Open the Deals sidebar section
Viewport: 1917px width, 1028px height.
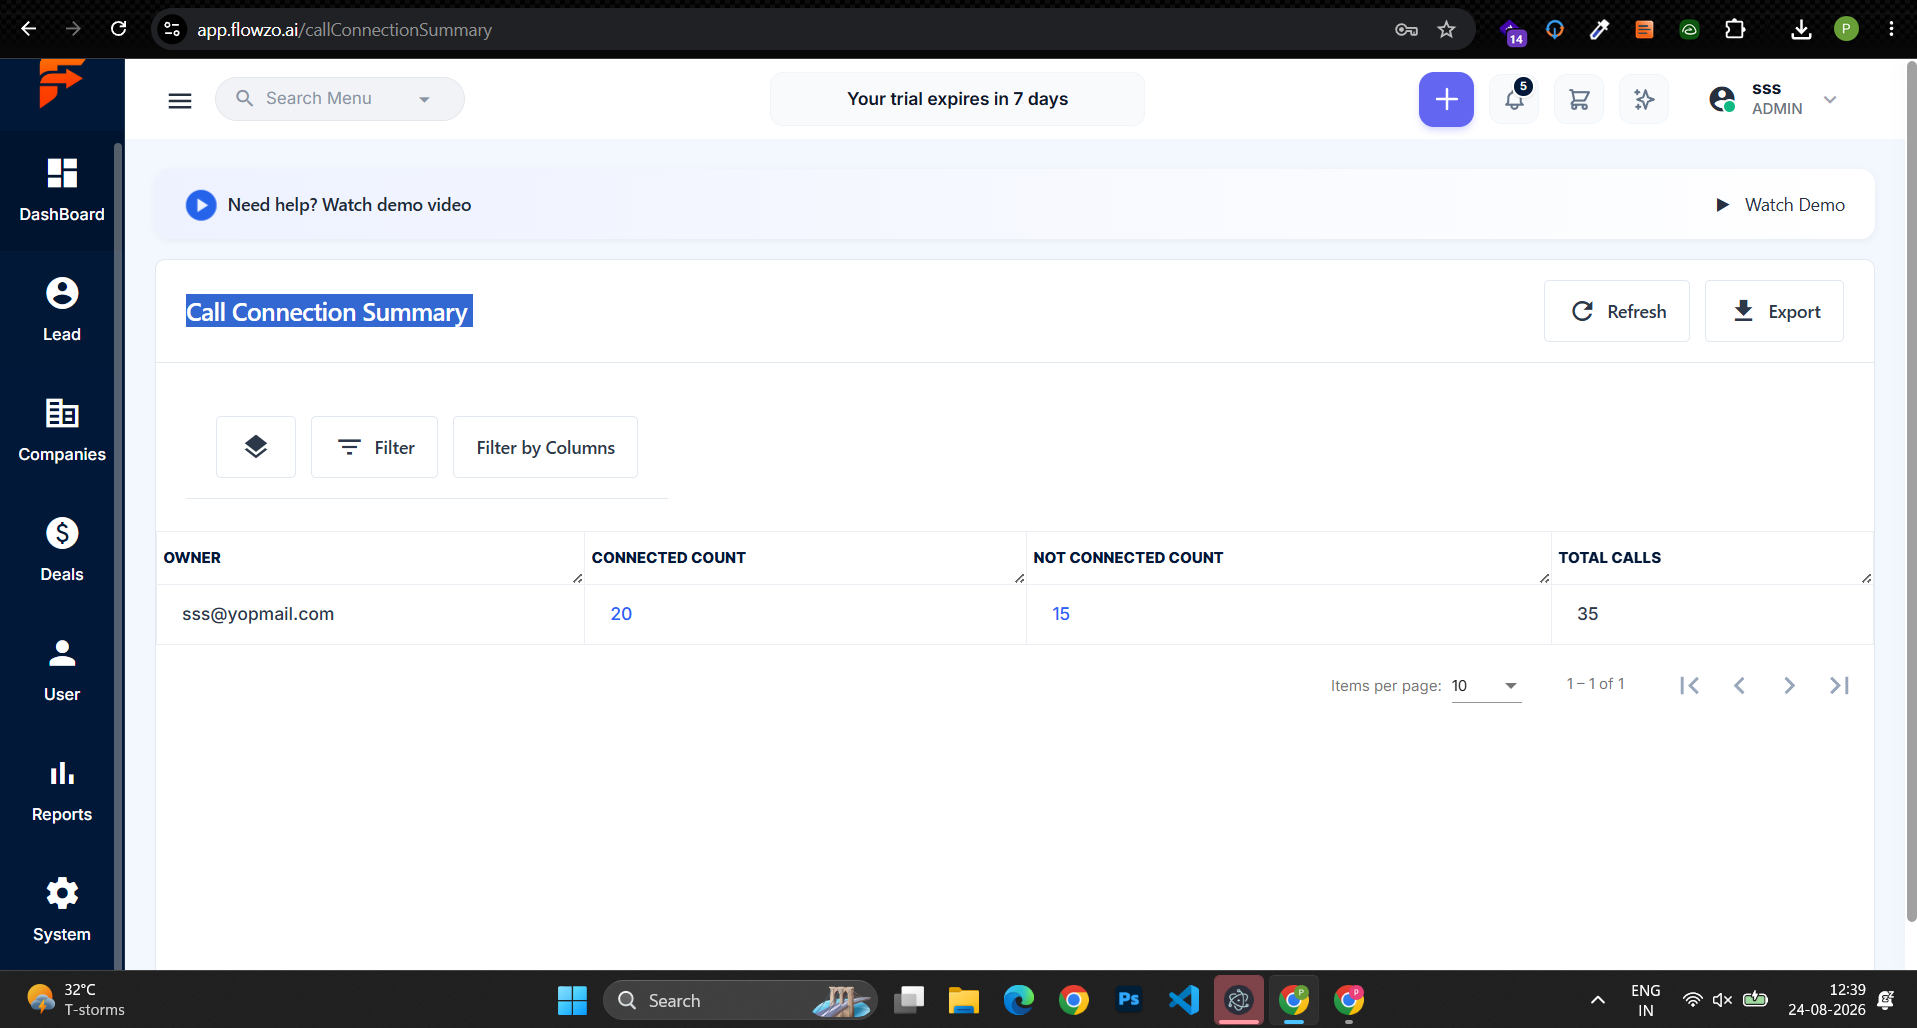(61, 550)
